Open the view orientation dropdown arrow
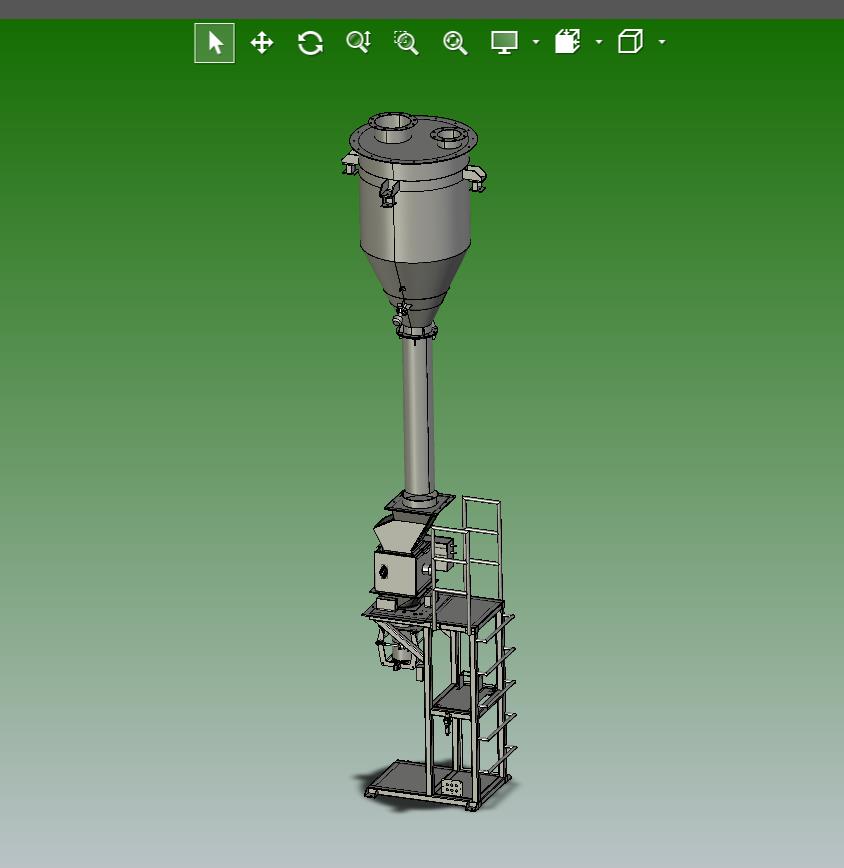 [x=662, y=42]
